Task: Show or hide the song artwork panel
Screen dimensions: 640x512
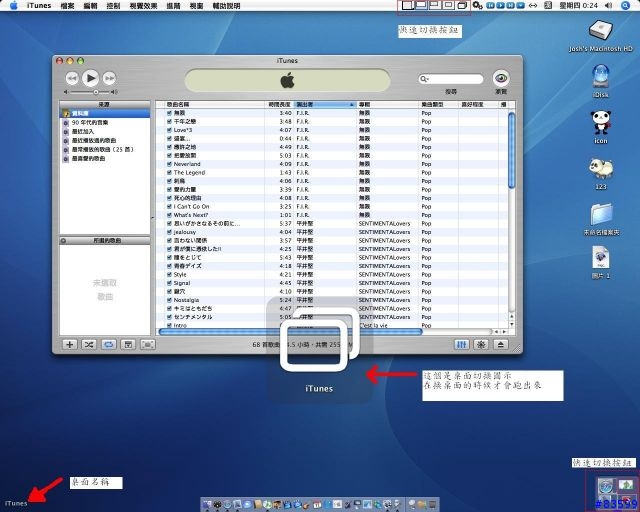Action: (128, 345)
